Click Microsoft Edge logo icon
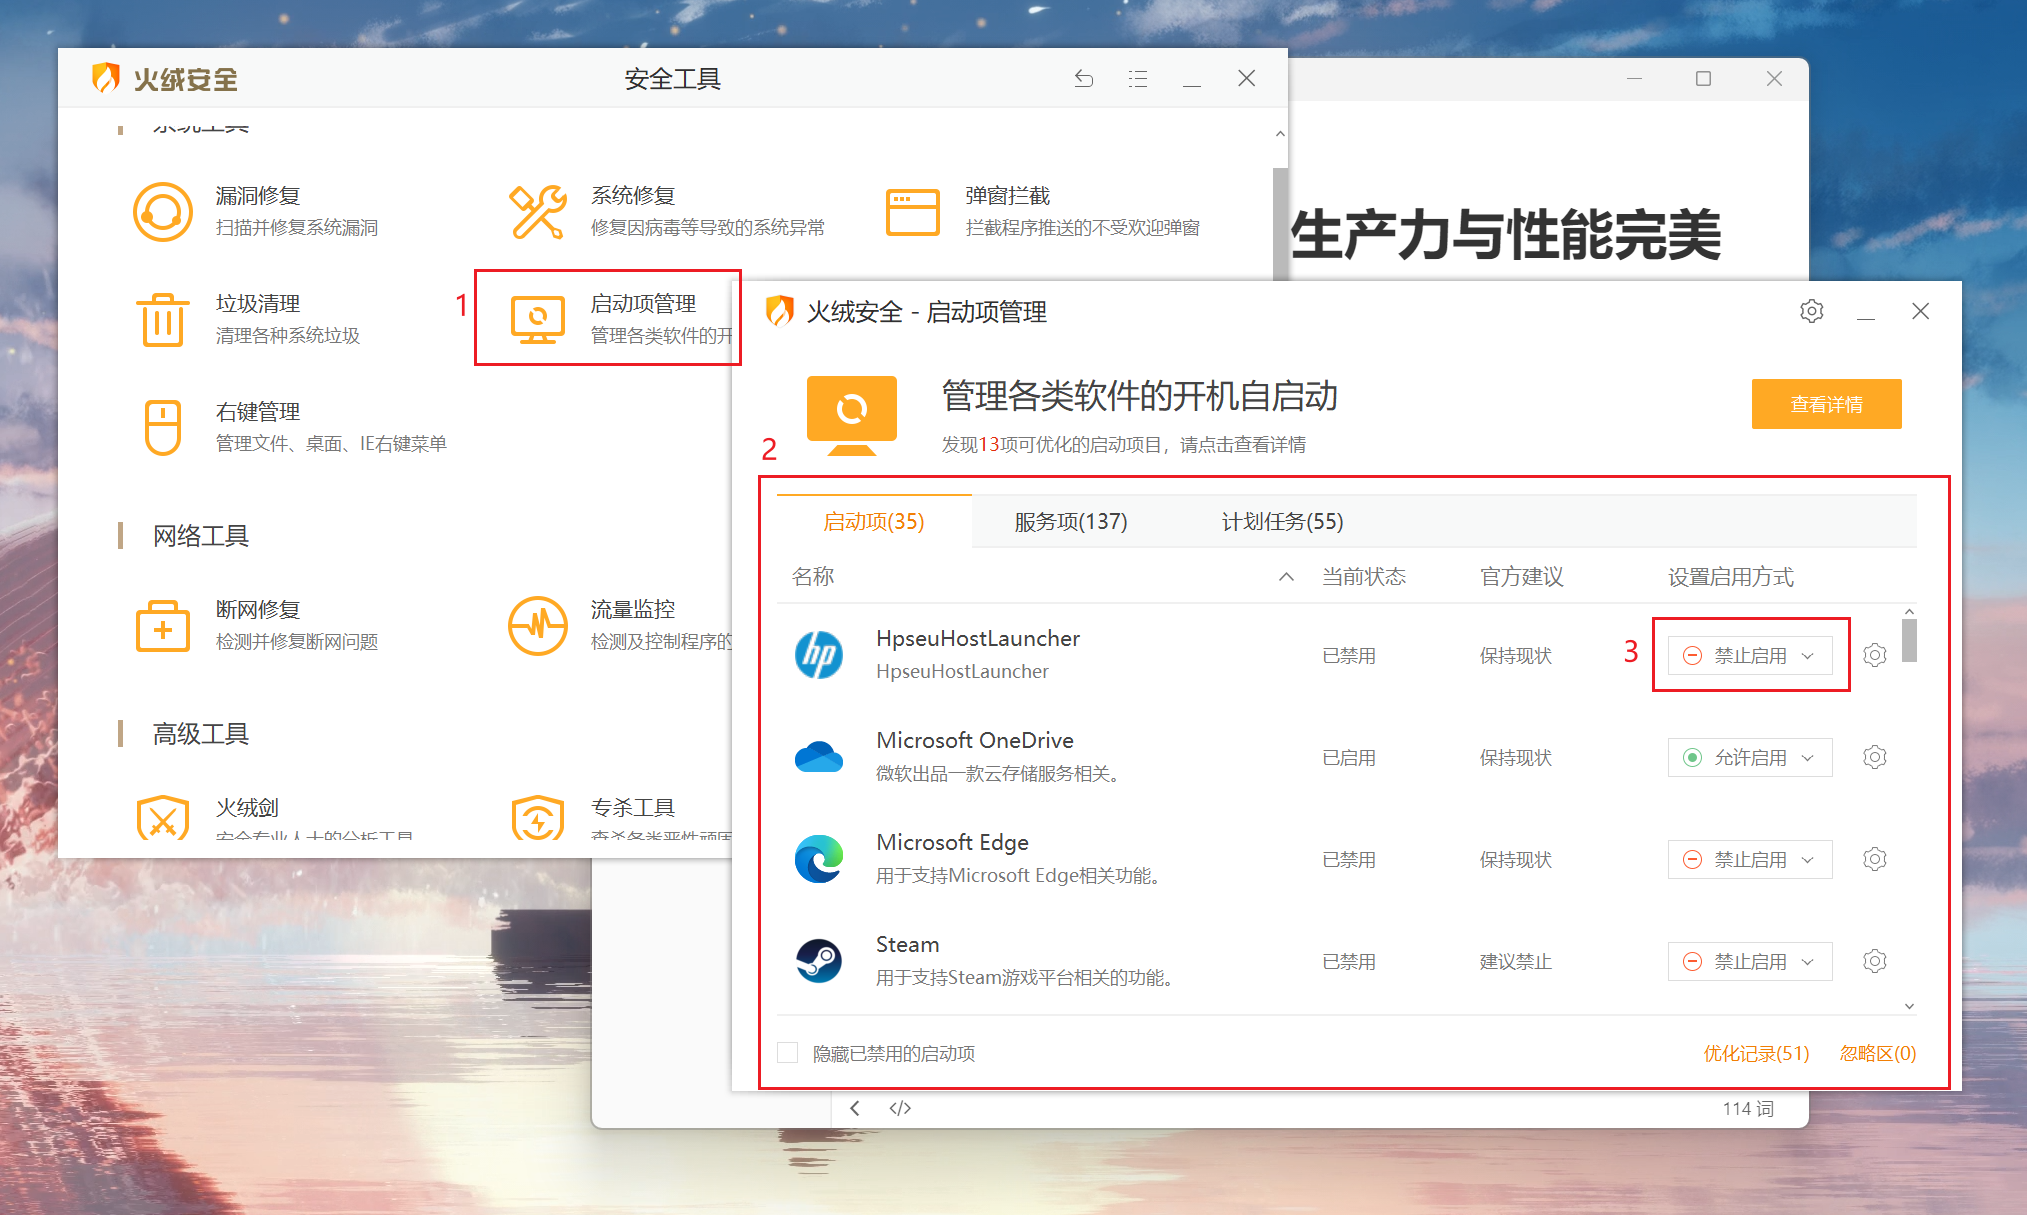 tap(819, 859)
